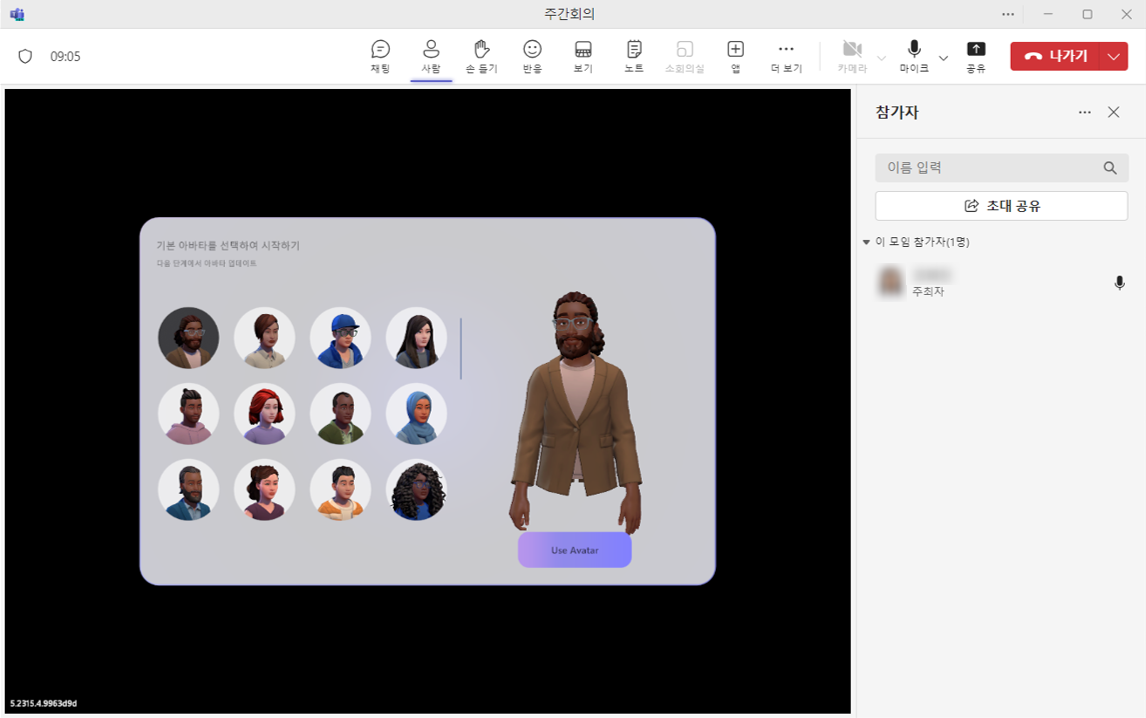
Task: Raise your hand with 손 들기
Action: click(481, 56)
